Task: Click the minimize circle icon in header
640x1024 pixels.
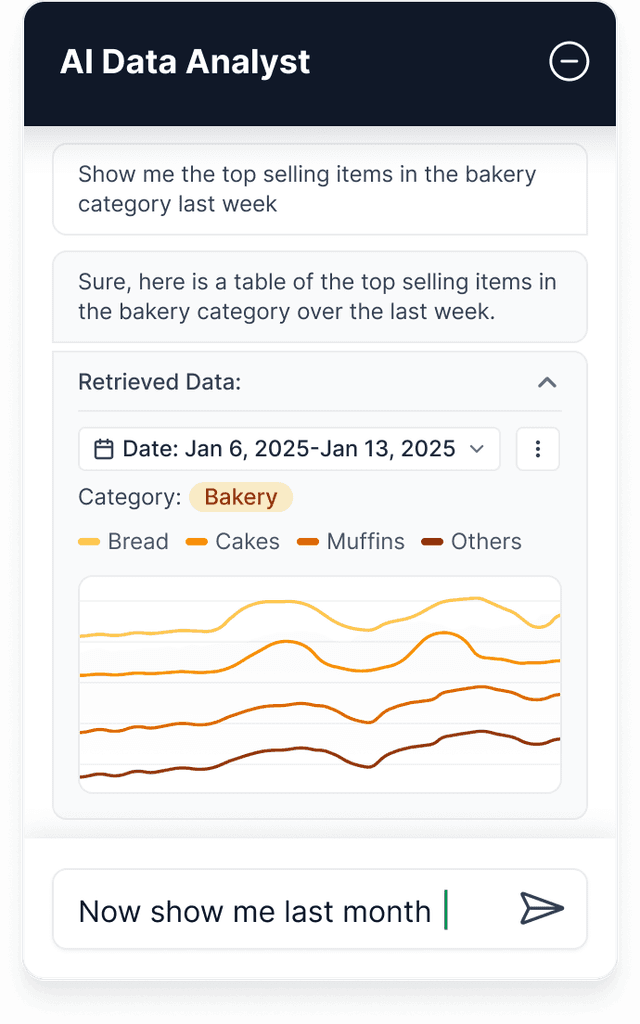Action: click(x=569, y=62)
